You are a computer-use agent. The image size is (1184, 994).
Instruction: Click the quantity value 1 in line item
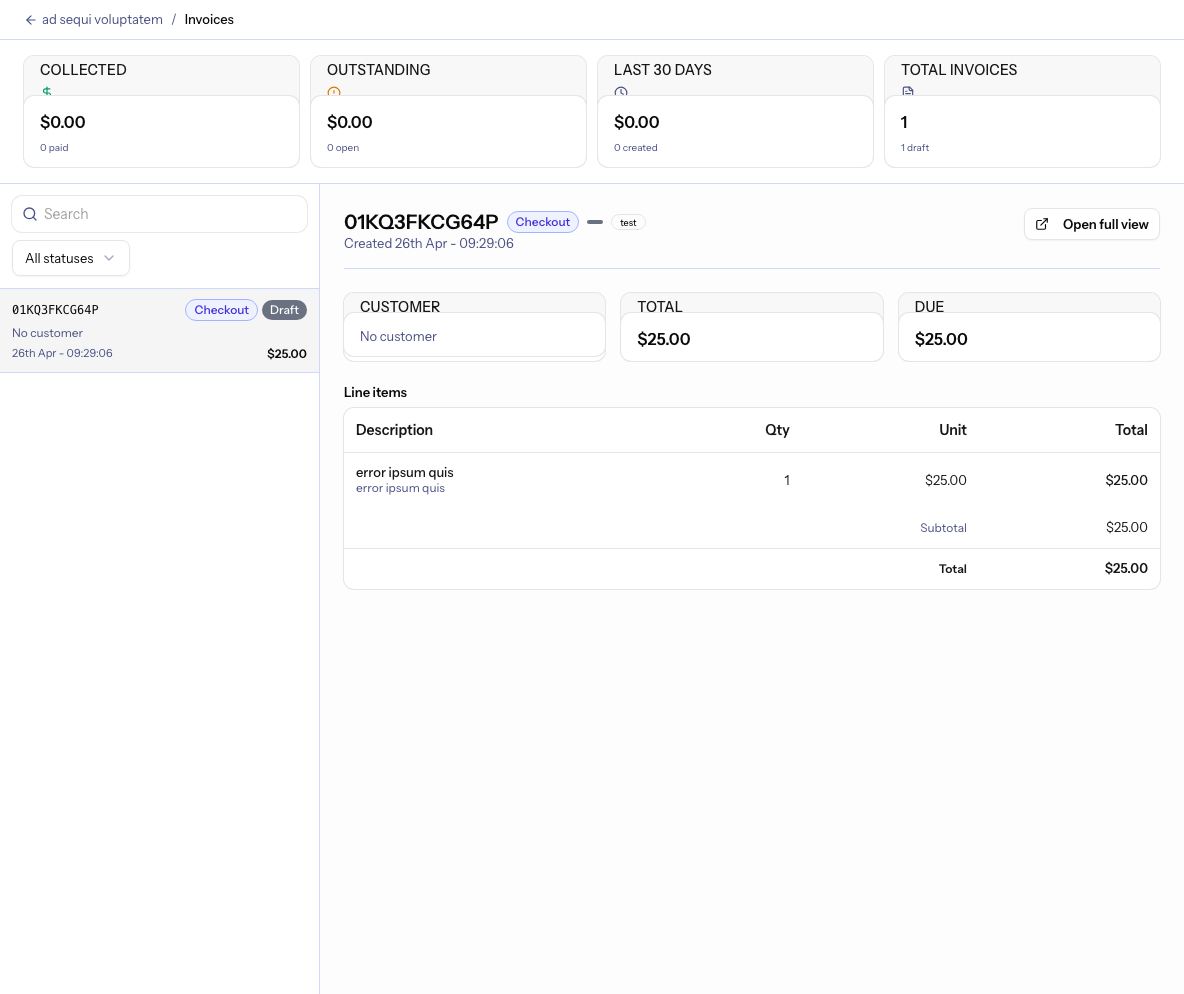(x=787, y=480)
